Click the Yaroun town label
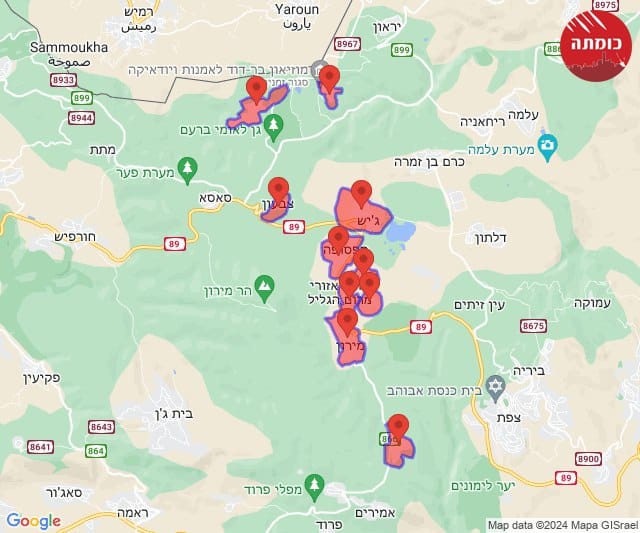 tap(297, 9)
